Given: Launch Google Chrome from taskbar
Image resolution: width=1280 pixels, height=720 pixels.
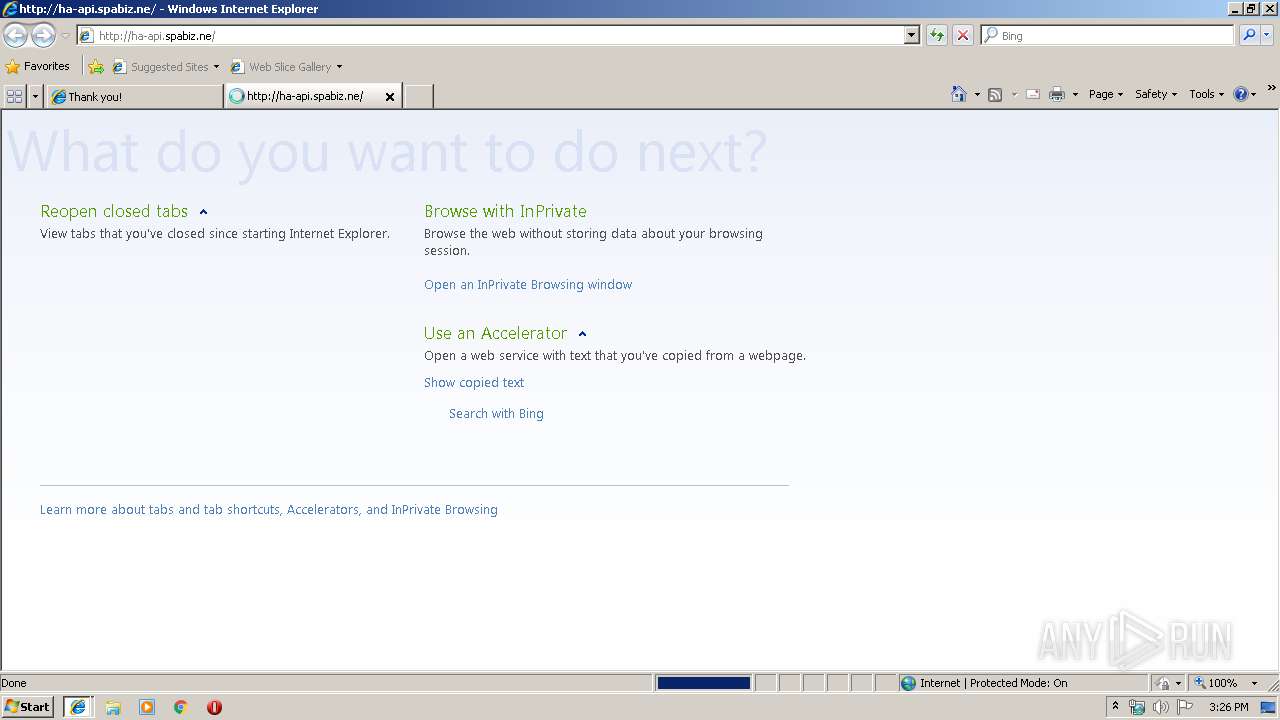Looking at the screenshot, I should click(x=181, y=707).
